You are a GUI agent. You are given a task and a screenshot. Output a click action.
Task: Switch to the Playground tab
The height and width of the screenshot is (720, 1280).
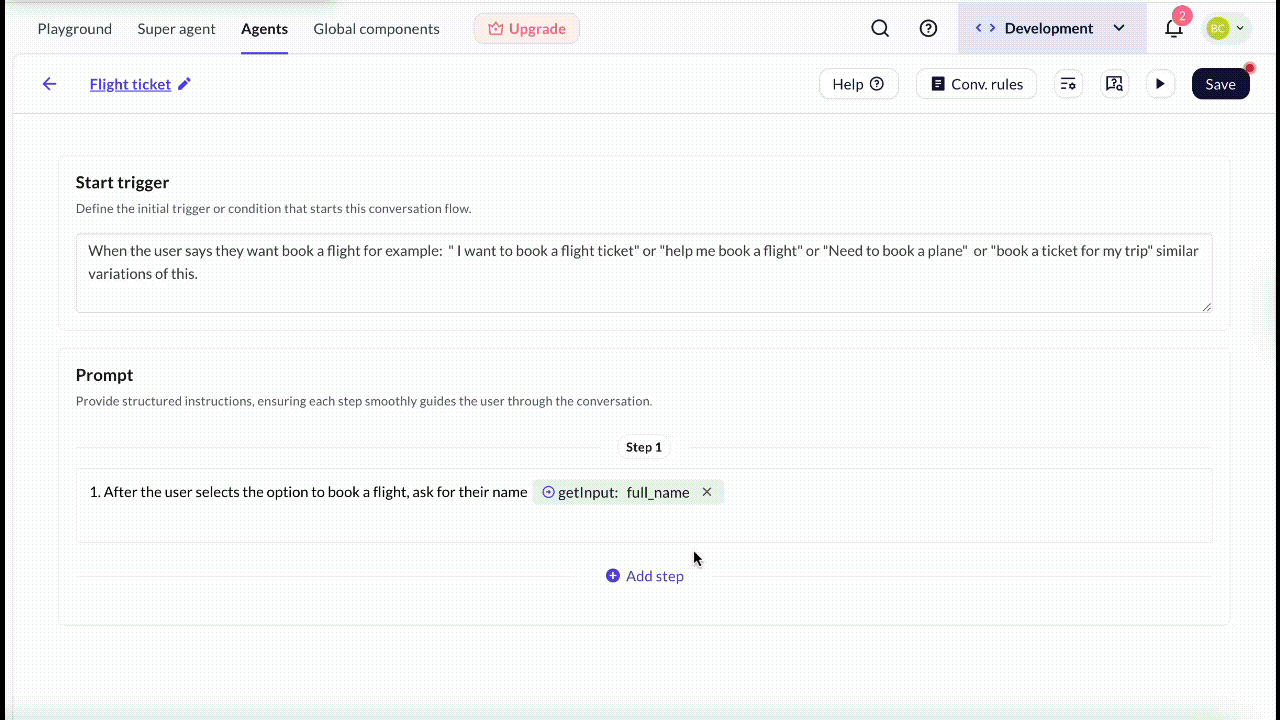pyautogui.click(x=74, y=29)
